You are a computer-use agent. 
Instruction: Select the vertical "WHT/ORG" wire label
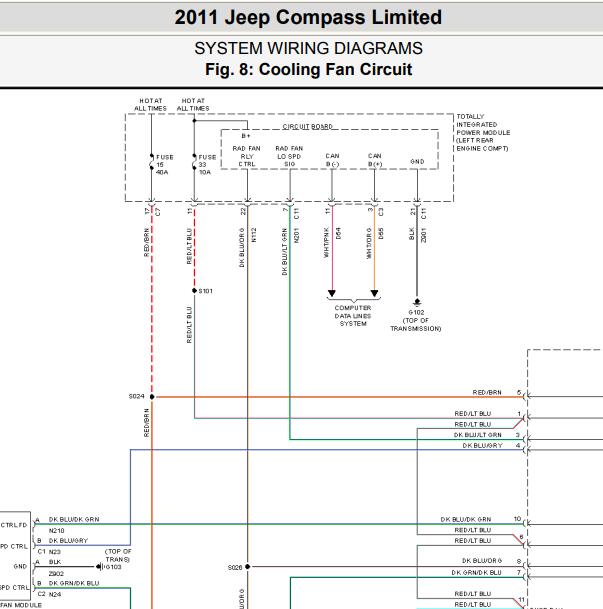click(x=369, y=243)
